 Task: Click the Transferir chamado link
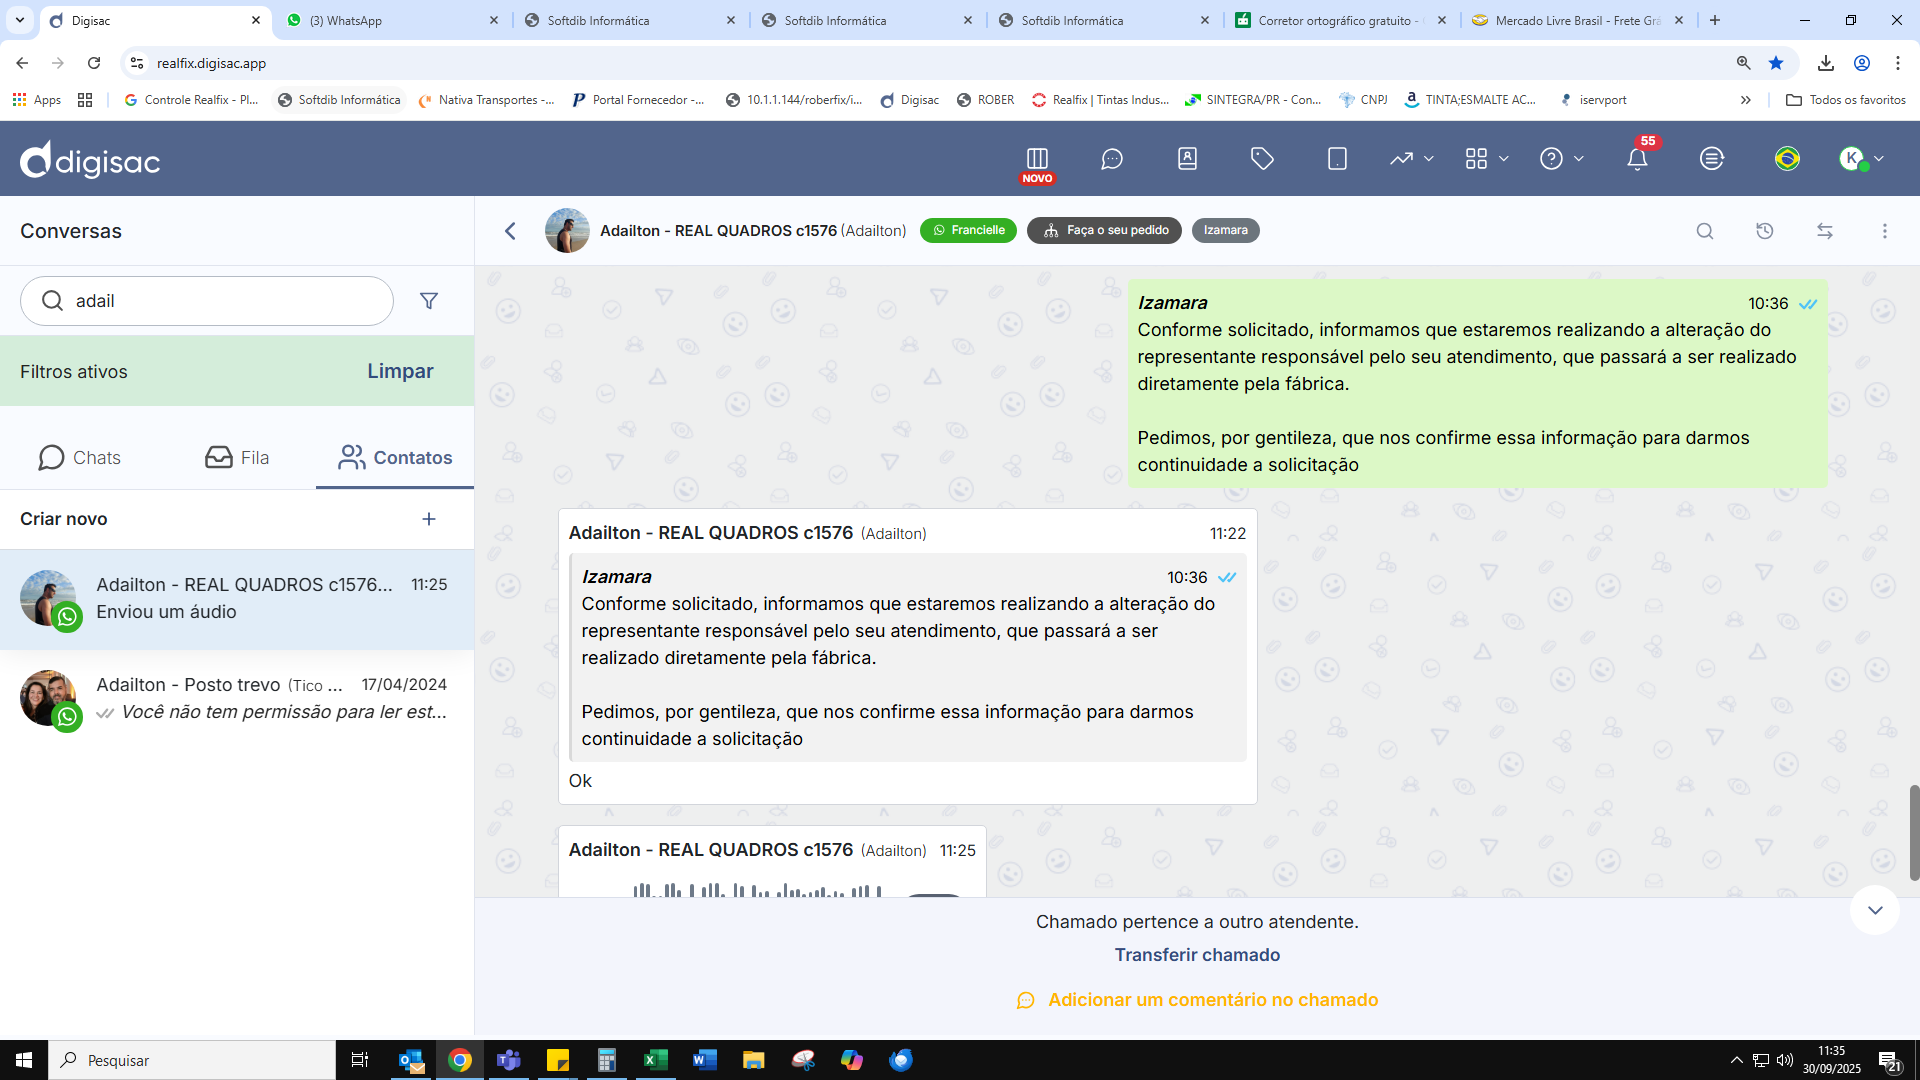1197,955
